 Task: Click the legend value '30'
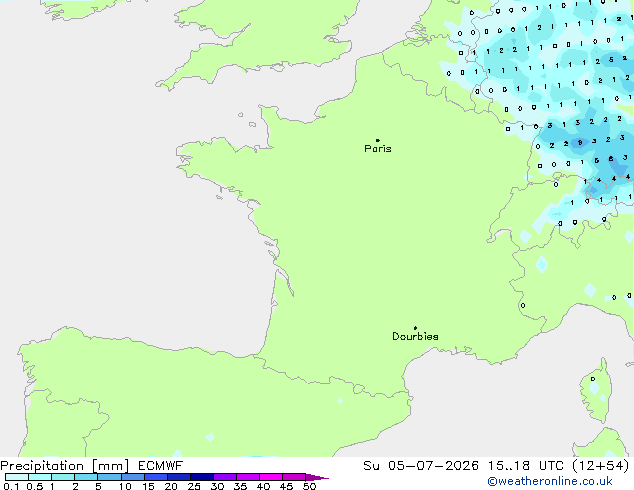(217, 486)
